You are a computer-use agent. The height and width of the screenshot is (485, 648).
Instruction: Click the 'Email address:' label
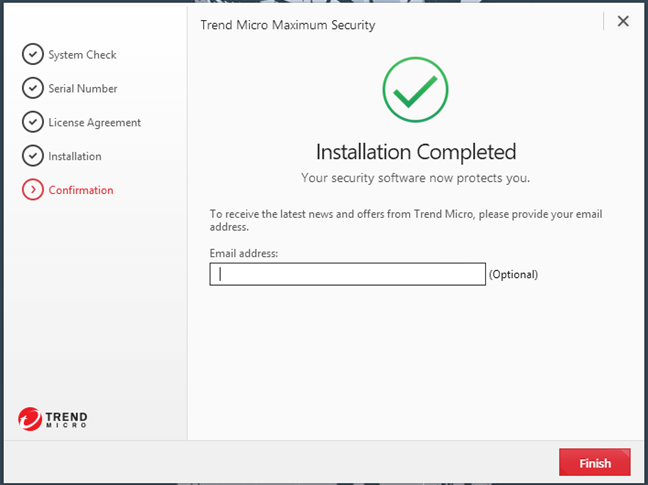[x=244, y=253]
